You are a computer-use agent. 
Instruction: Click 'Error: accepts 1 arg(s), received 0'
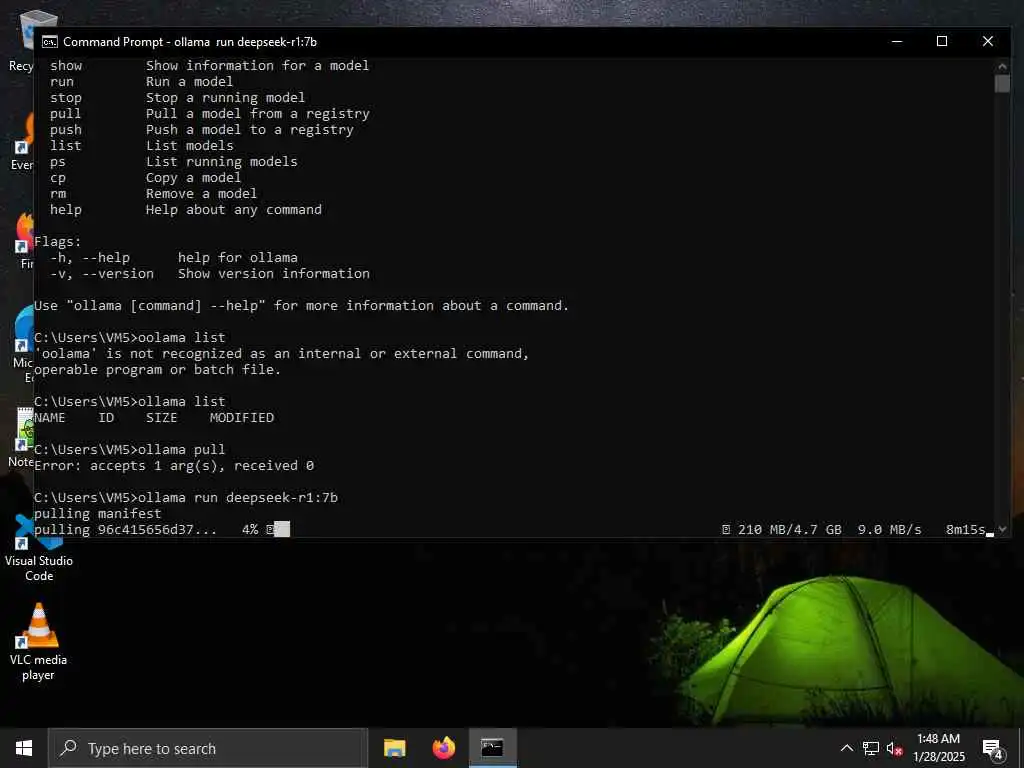(x=174, y=466)
